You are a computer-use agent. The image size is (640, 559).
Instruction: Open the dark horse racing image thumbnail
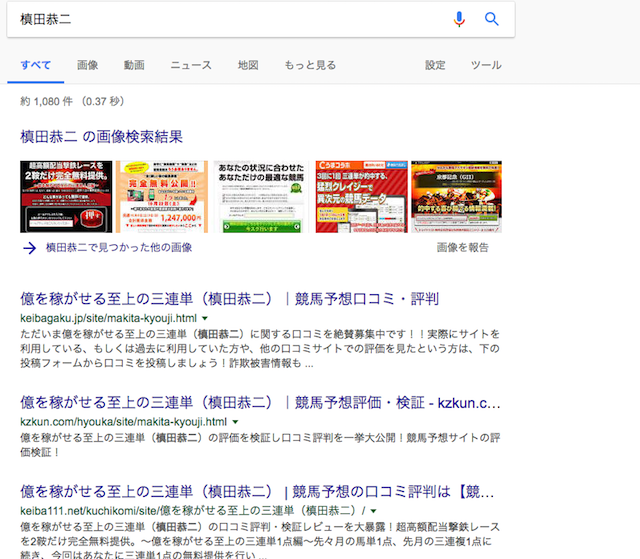coord(456,197)
